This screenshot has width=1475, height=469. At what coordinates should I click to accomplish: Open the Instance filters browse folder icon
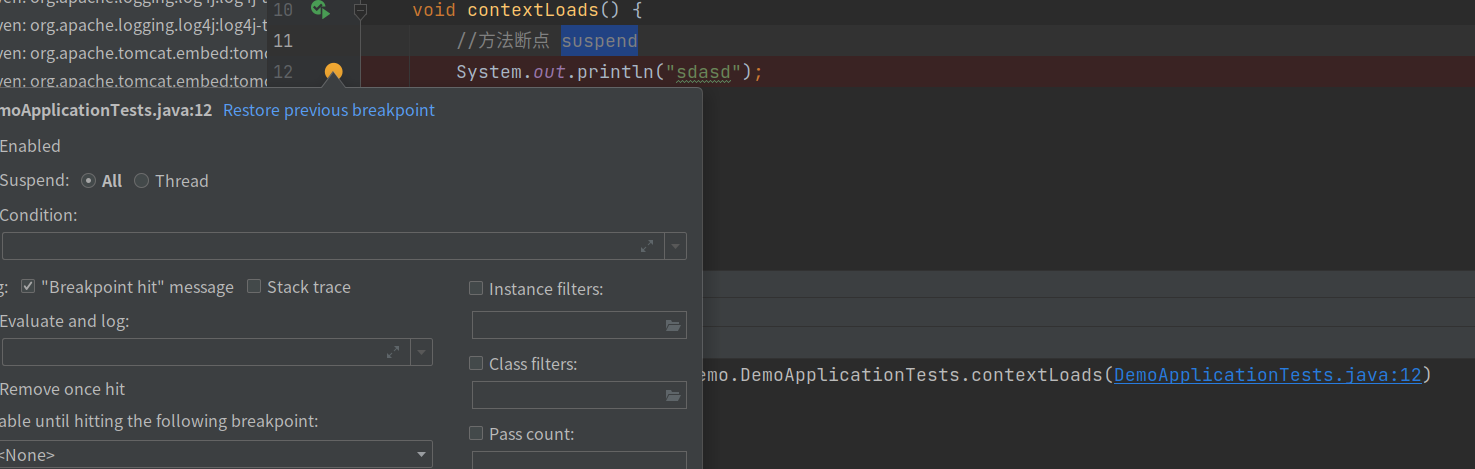coord(674,325)
